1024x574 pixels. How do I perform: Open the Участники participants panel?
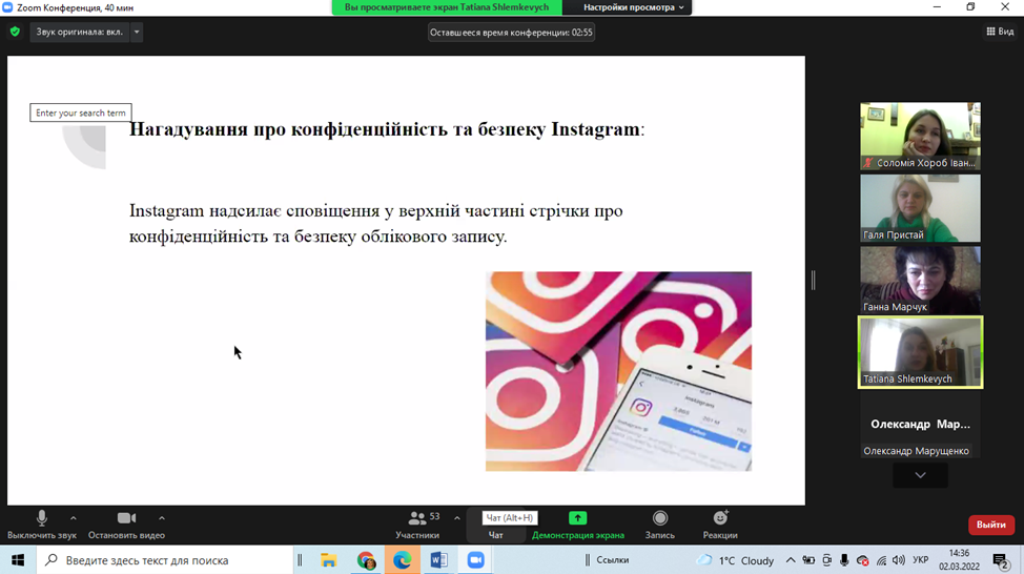[418, 525]
